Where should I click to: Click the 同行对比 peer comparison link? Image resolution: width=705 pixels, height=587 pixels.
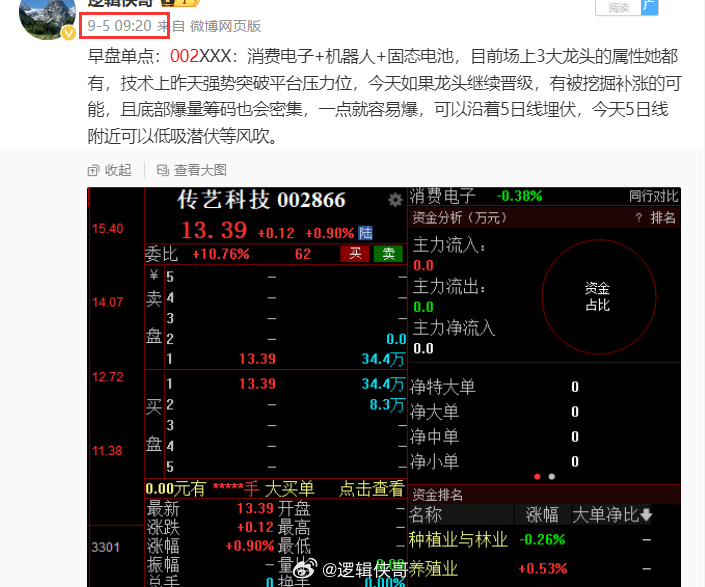(x=653, y=196)
